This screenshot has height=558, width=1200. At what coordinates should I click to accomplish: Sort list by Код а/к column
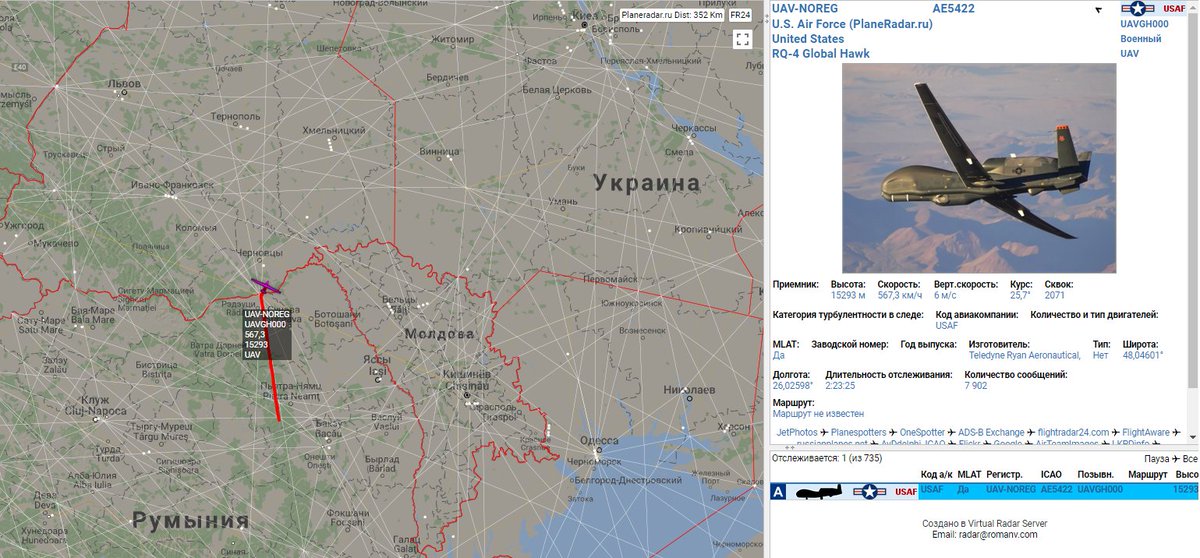pyautogui.click(x=935, y=474)
